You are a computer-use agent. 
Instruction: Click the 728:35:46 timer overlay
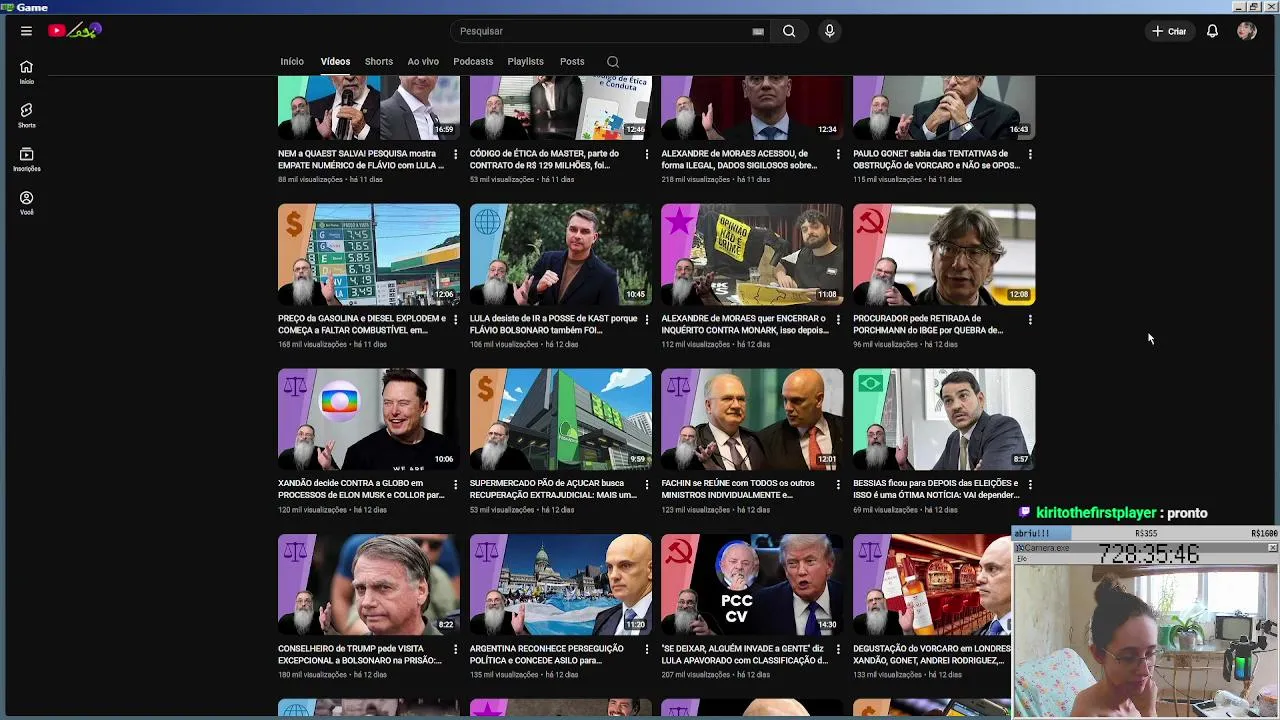coord(1149,554)
